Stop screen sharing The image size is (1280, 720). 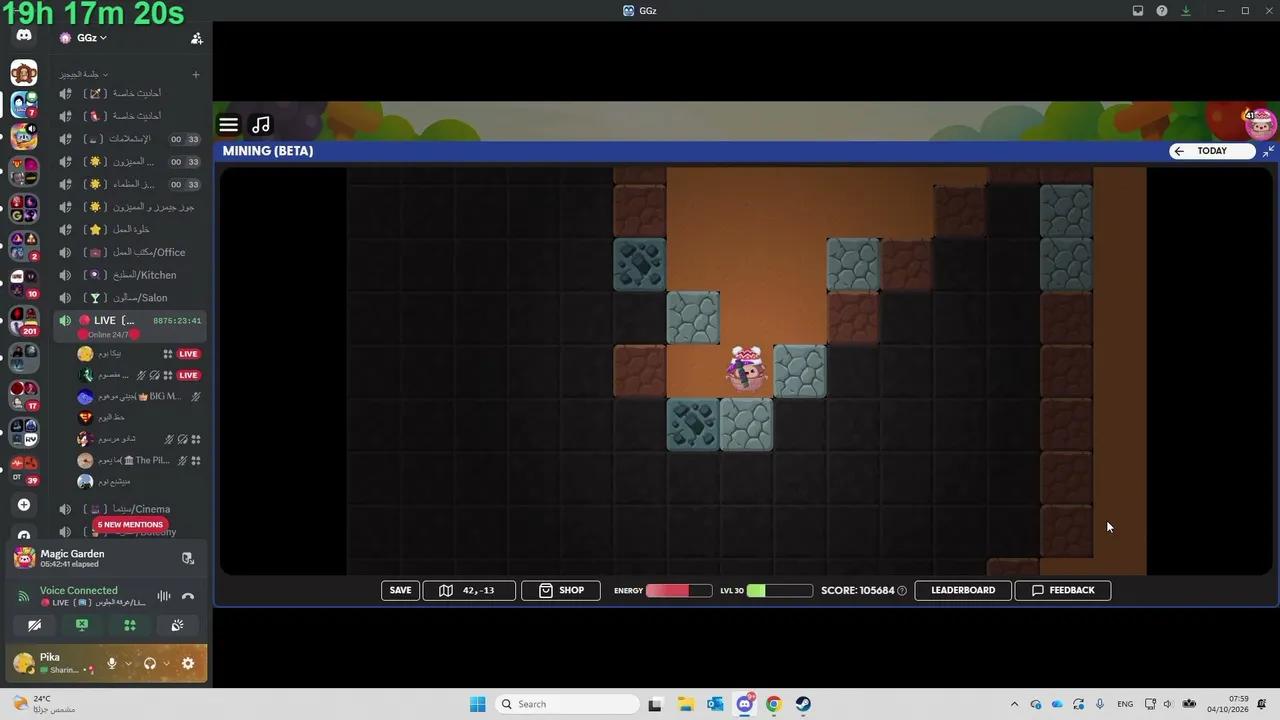point(82,625)
